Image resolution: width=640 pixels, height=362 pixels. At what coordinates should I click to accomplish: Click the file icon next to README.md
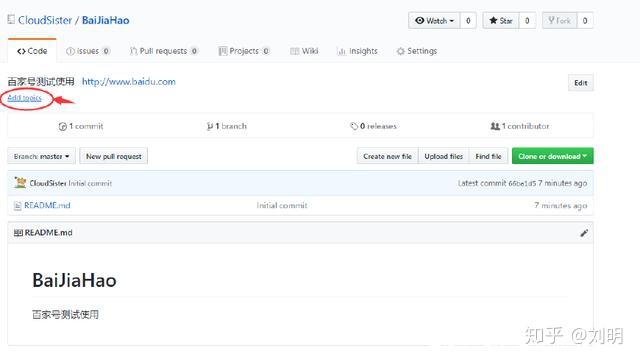pos(18,206)
